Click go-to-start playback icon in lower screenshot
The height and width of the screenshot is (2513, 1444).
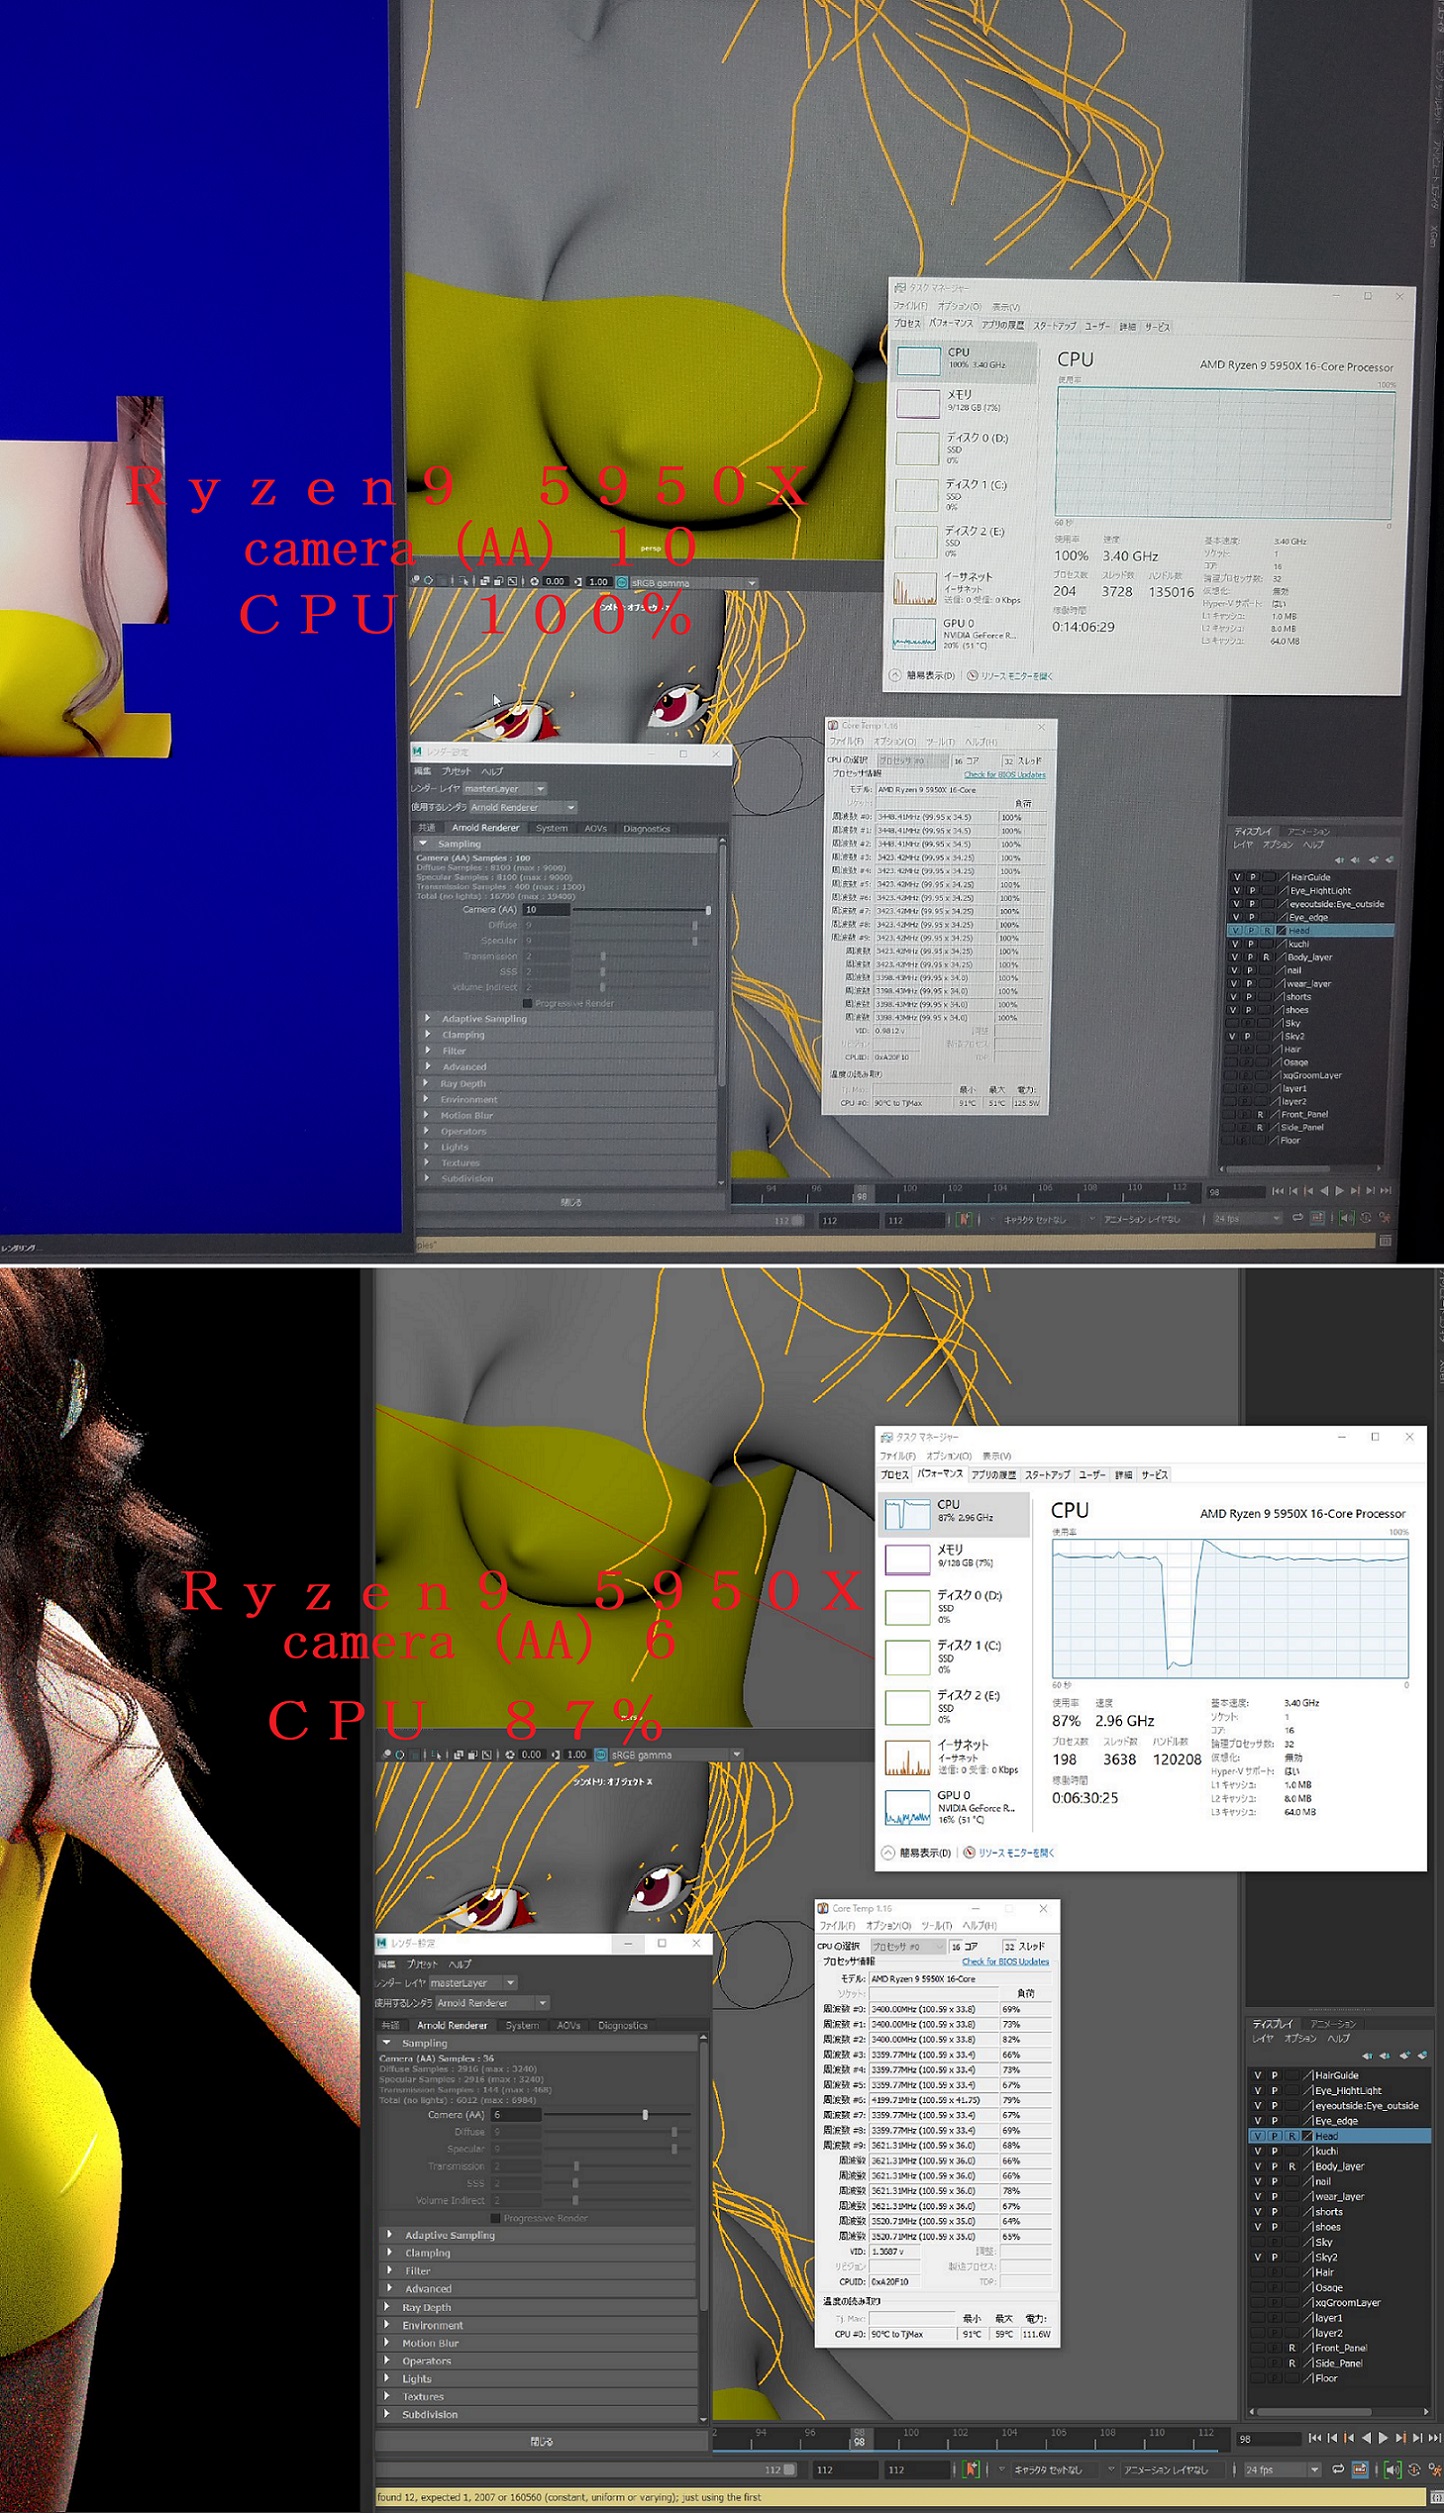coord(1315,2438)
